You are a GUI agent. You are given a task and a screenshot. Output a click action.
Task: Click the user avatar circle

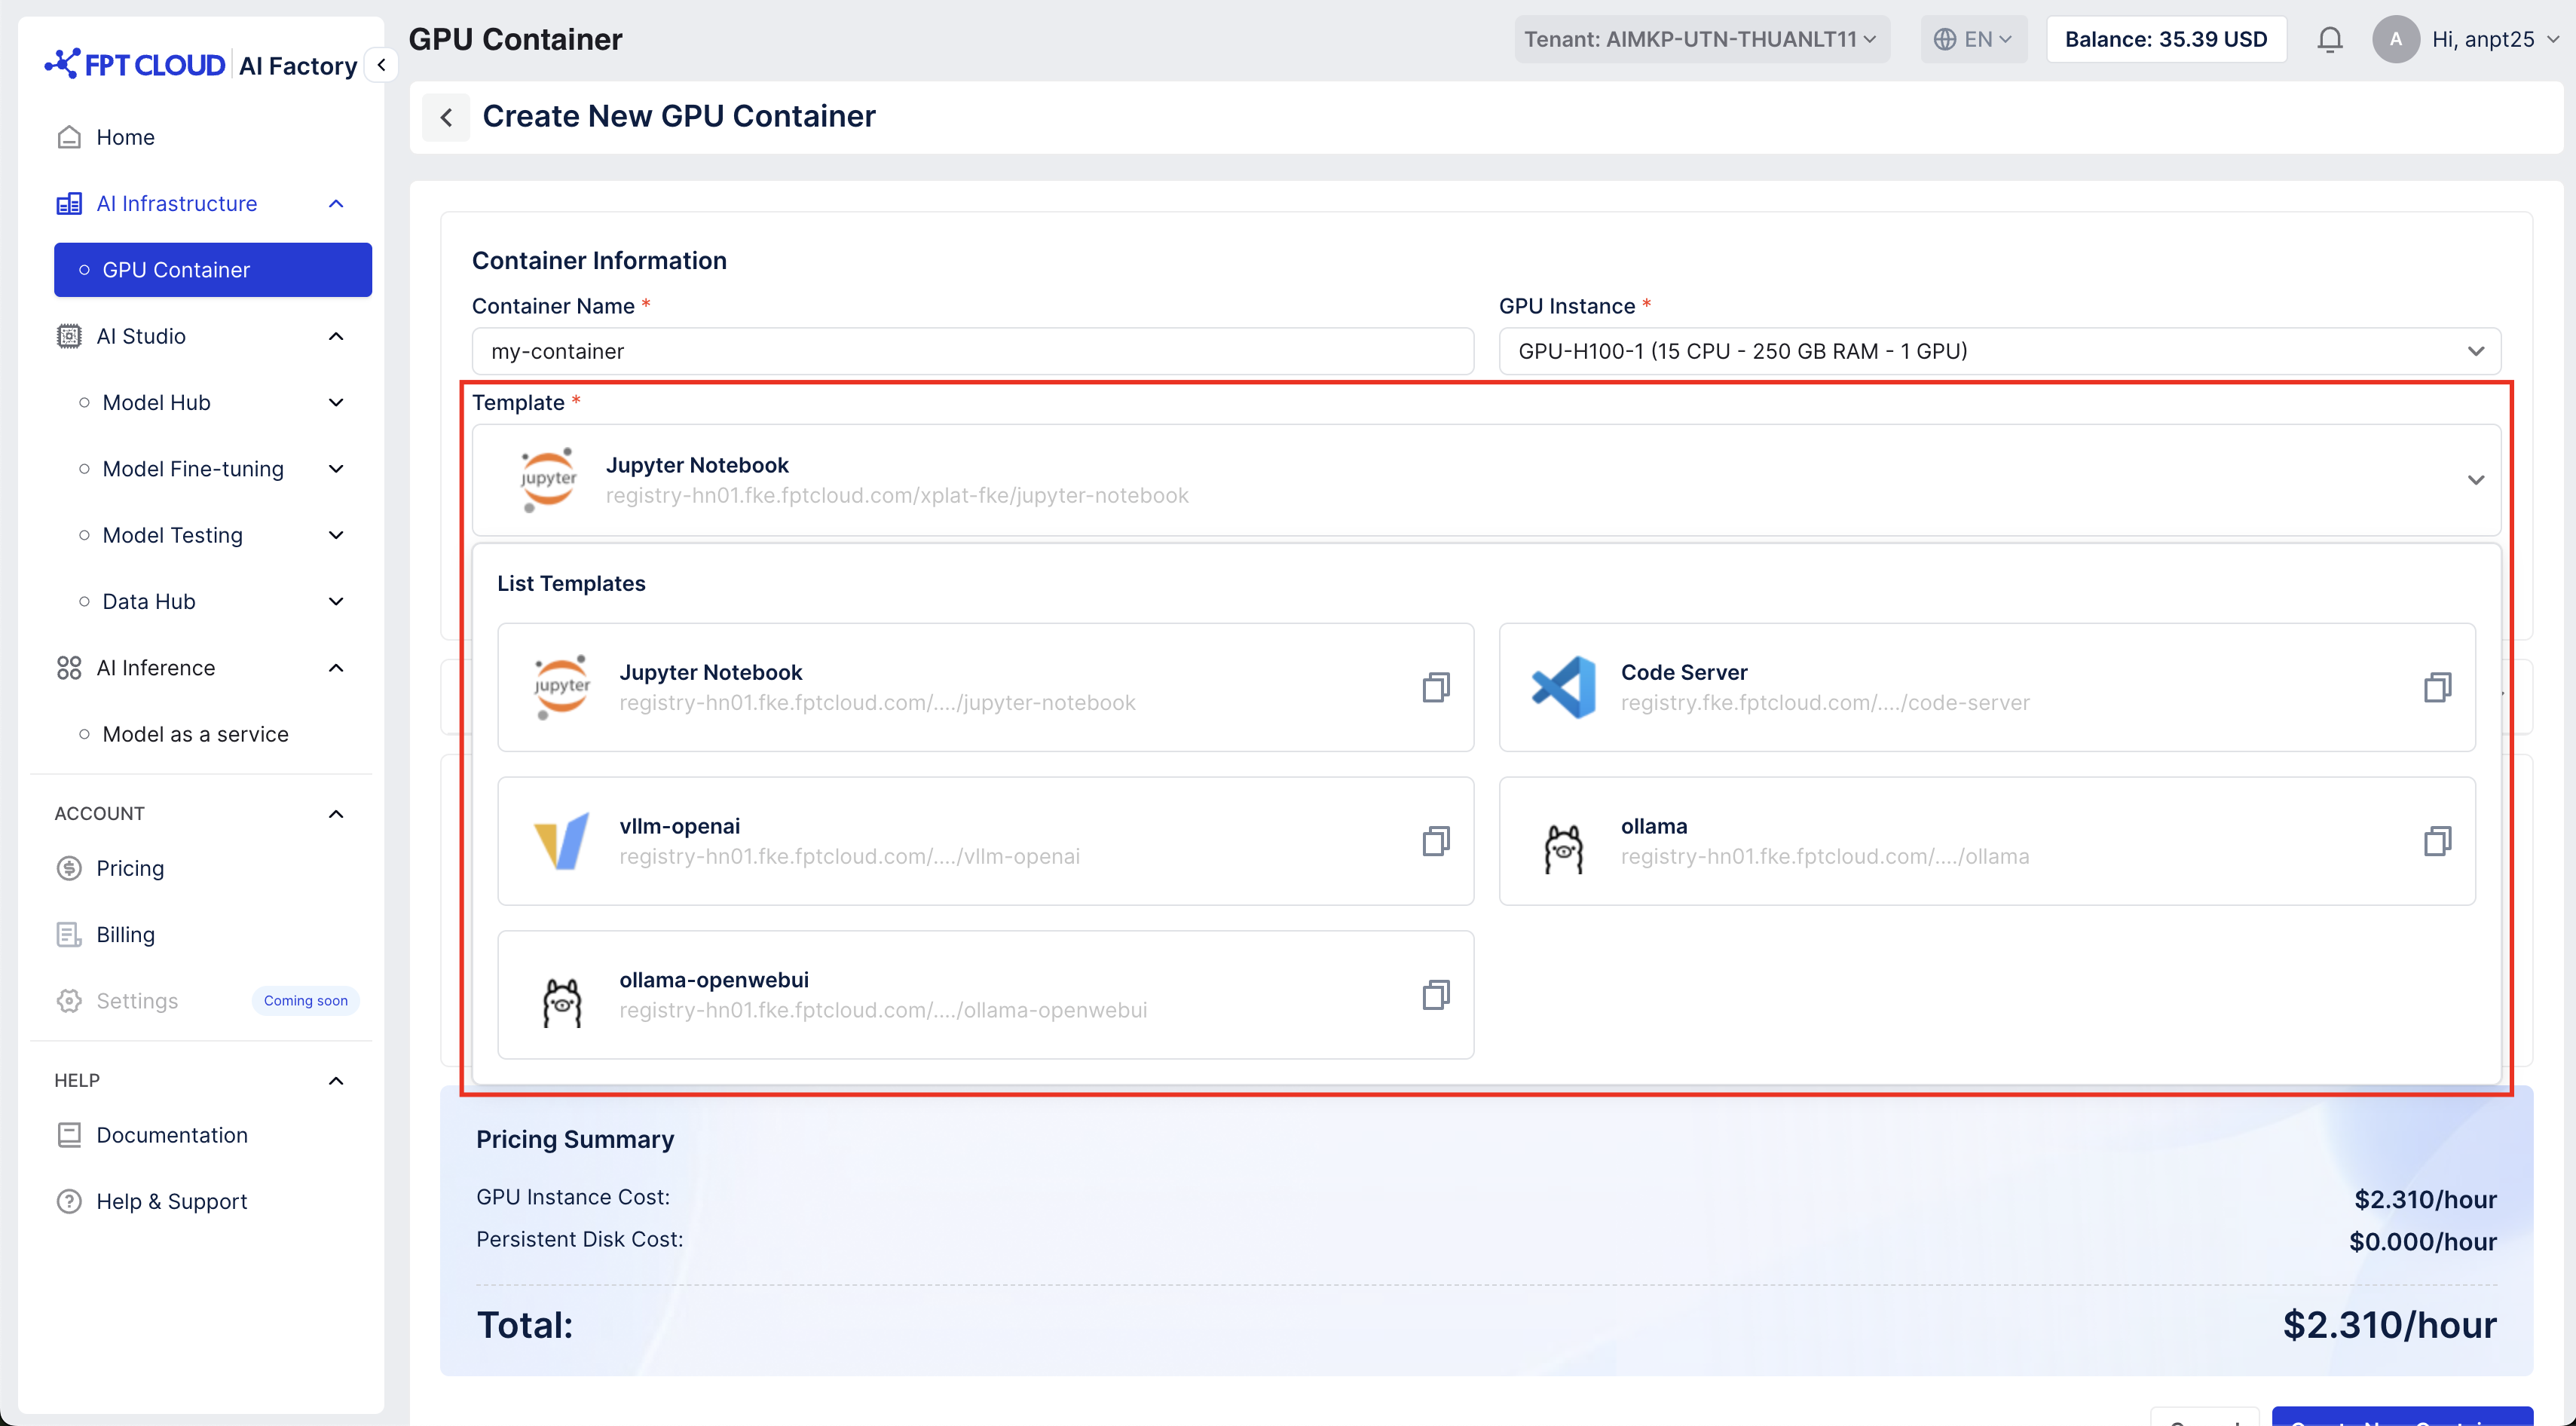coord(2395,39)
